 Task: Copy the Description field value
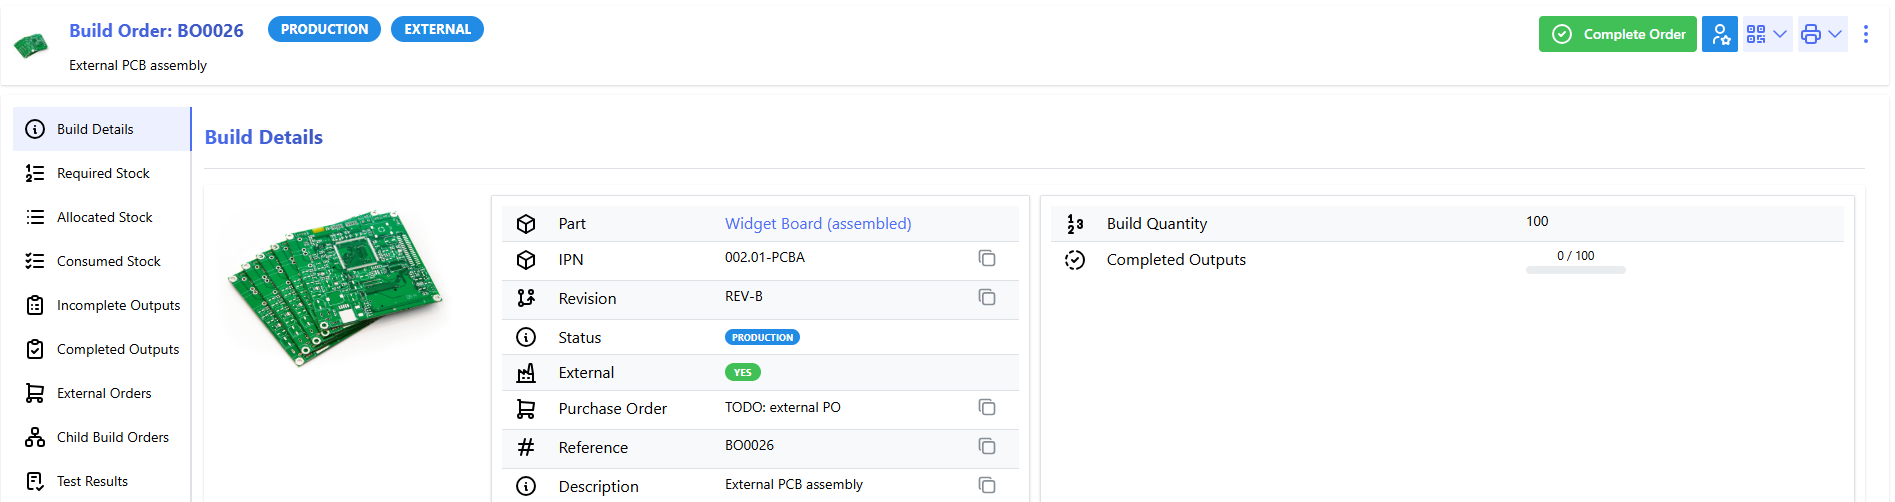point(986,485)
